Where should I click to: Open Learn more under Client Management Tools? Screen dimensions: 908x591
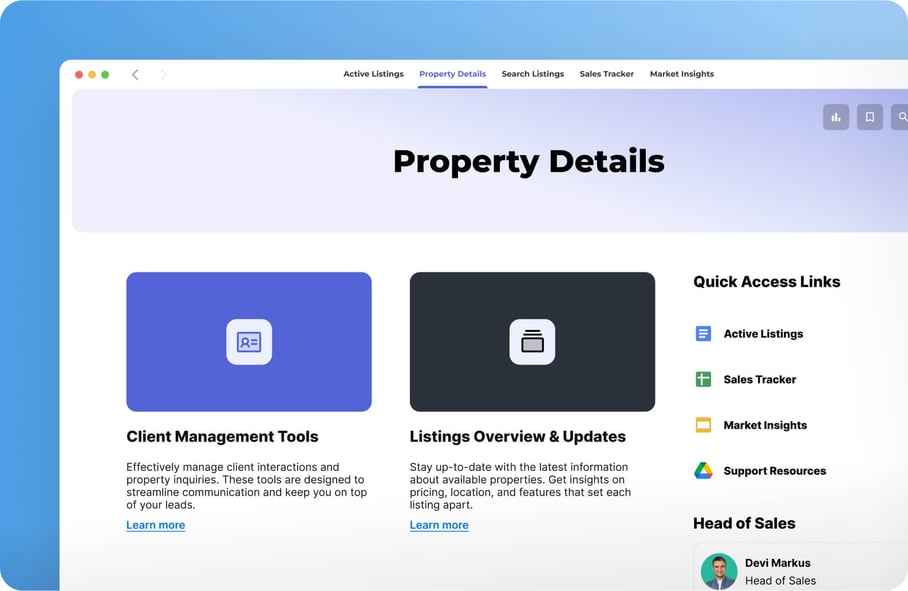click(155, 525)
